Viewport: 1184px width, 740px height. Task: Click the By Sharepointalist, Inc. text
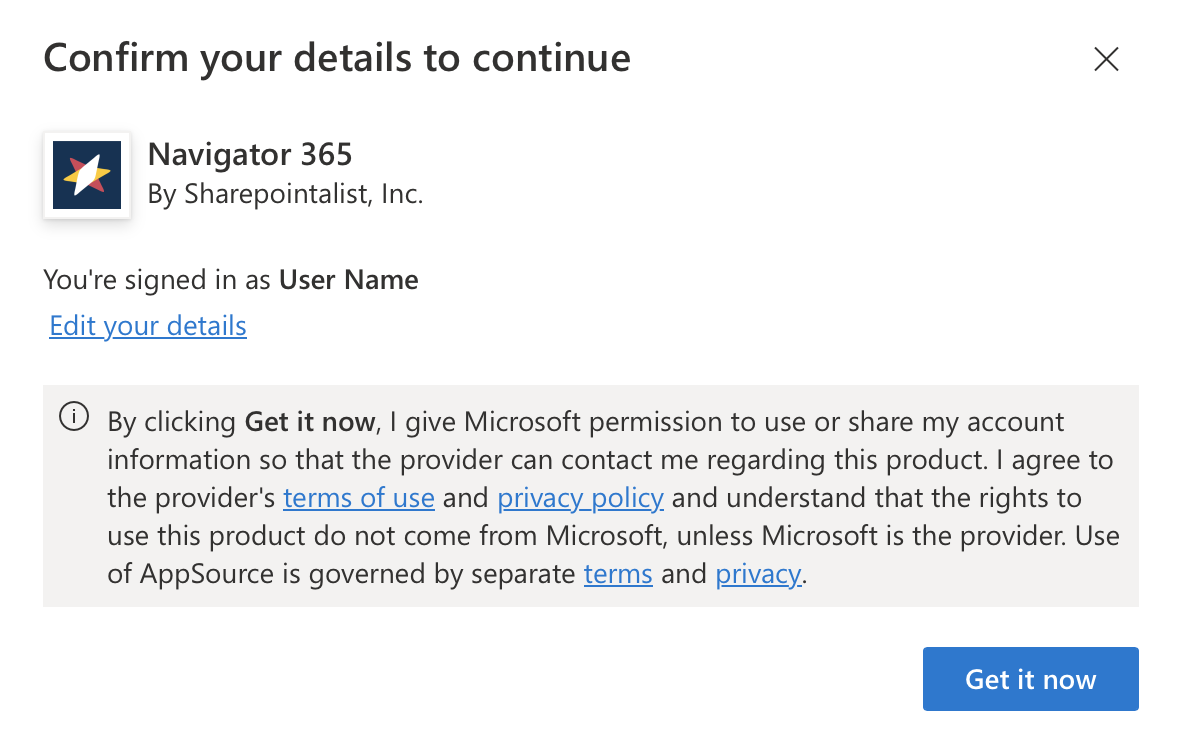(285, 194)
